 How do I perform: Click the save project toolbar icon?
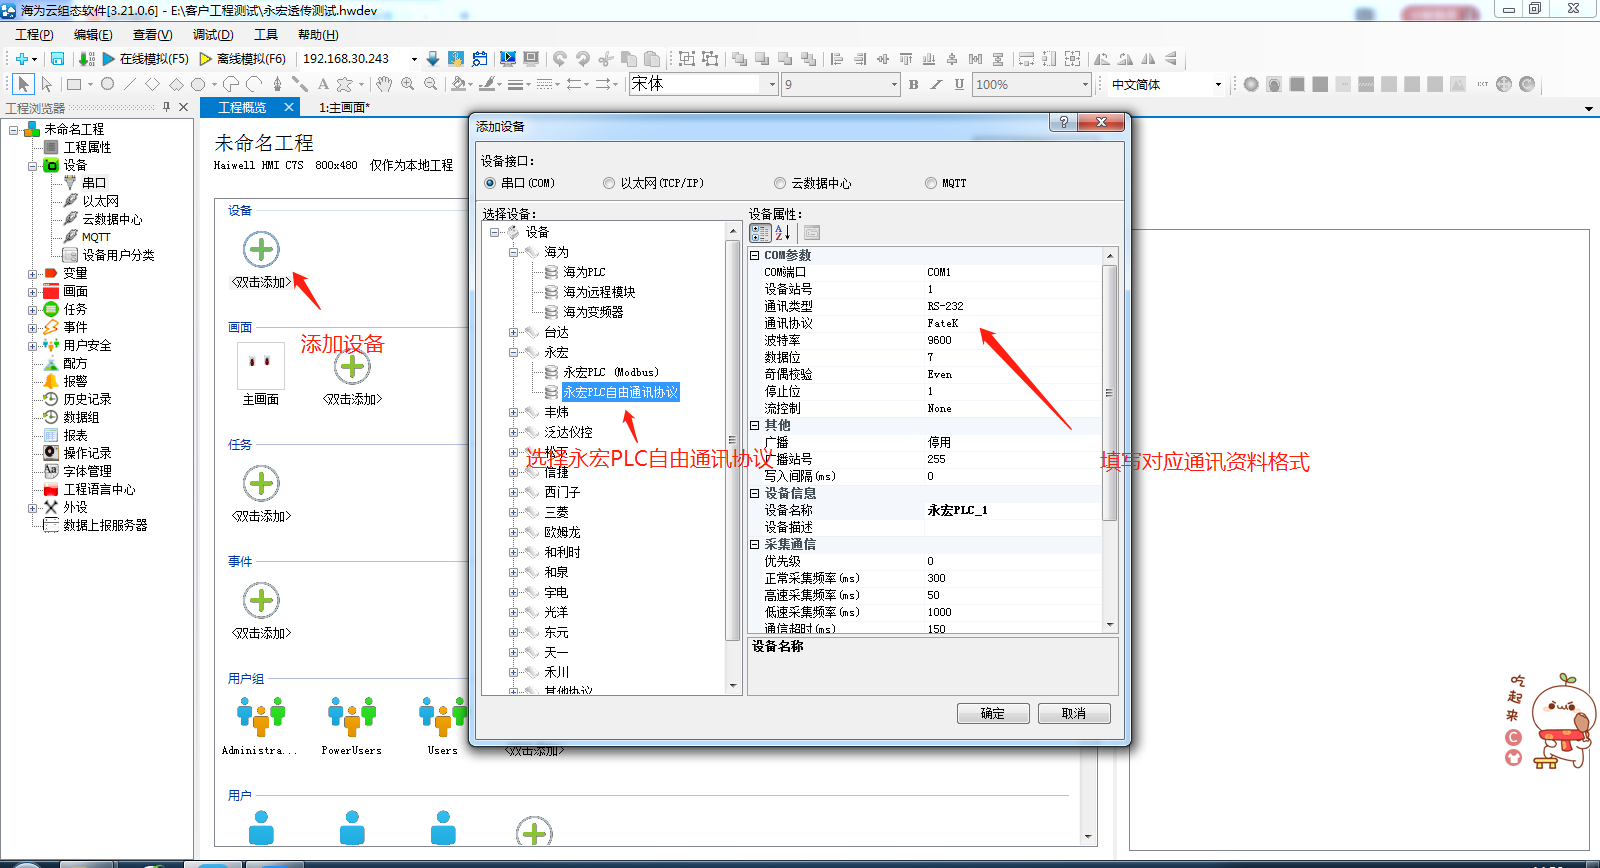click(x=58, y=59)
